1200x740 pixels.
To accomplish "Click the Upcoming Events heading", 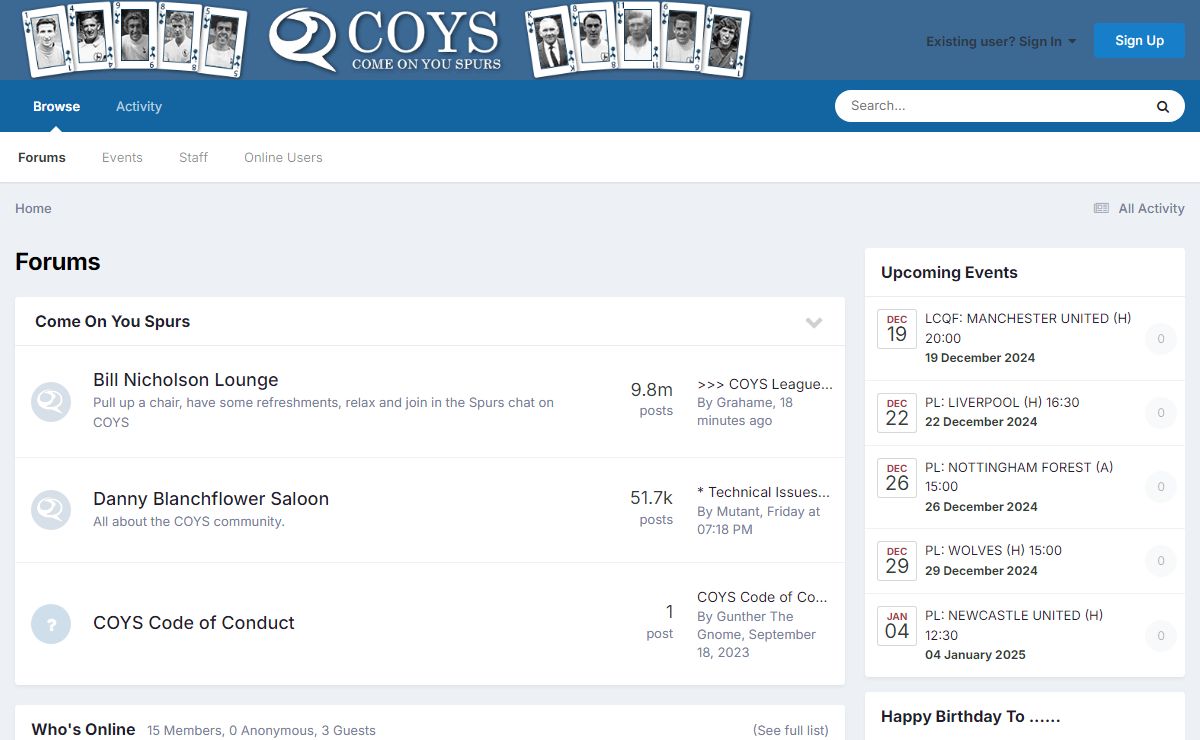I will (949, 272).
